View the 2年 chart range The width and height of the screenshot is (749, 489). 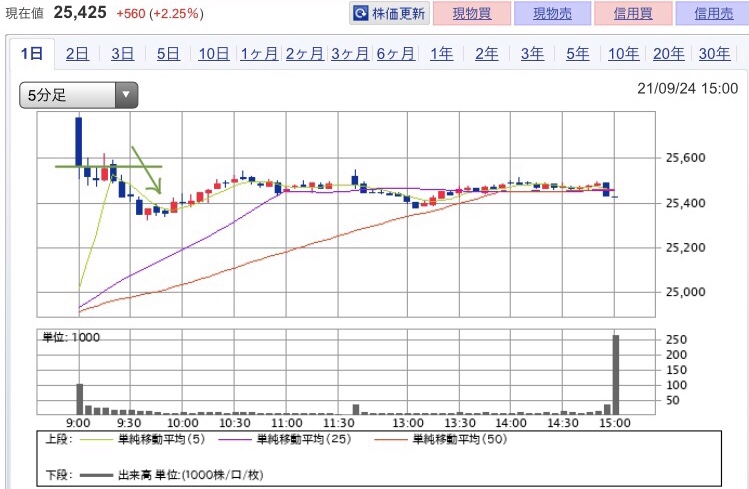coord(487,53)
